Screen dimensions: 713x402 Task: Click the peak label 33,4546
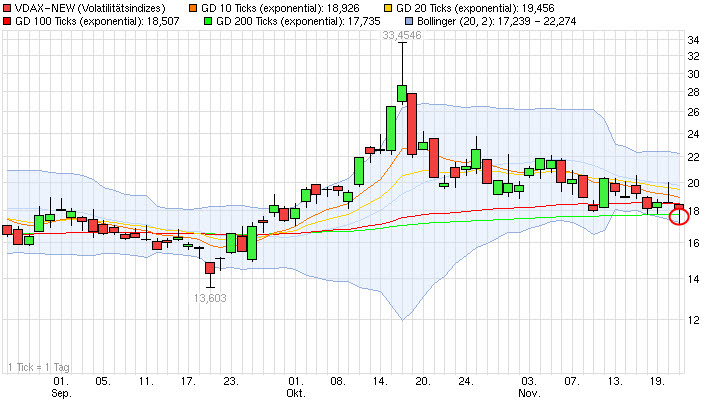coord(402,35)
